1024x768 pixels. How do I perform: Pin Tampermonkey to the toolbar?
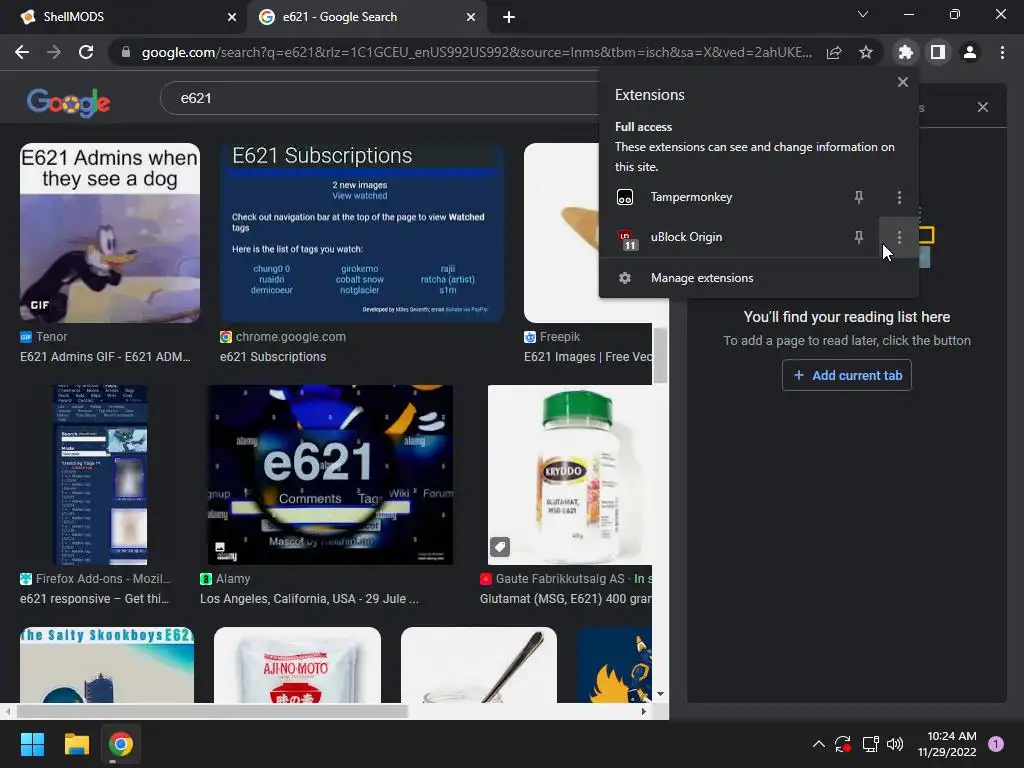click(859, 197)
